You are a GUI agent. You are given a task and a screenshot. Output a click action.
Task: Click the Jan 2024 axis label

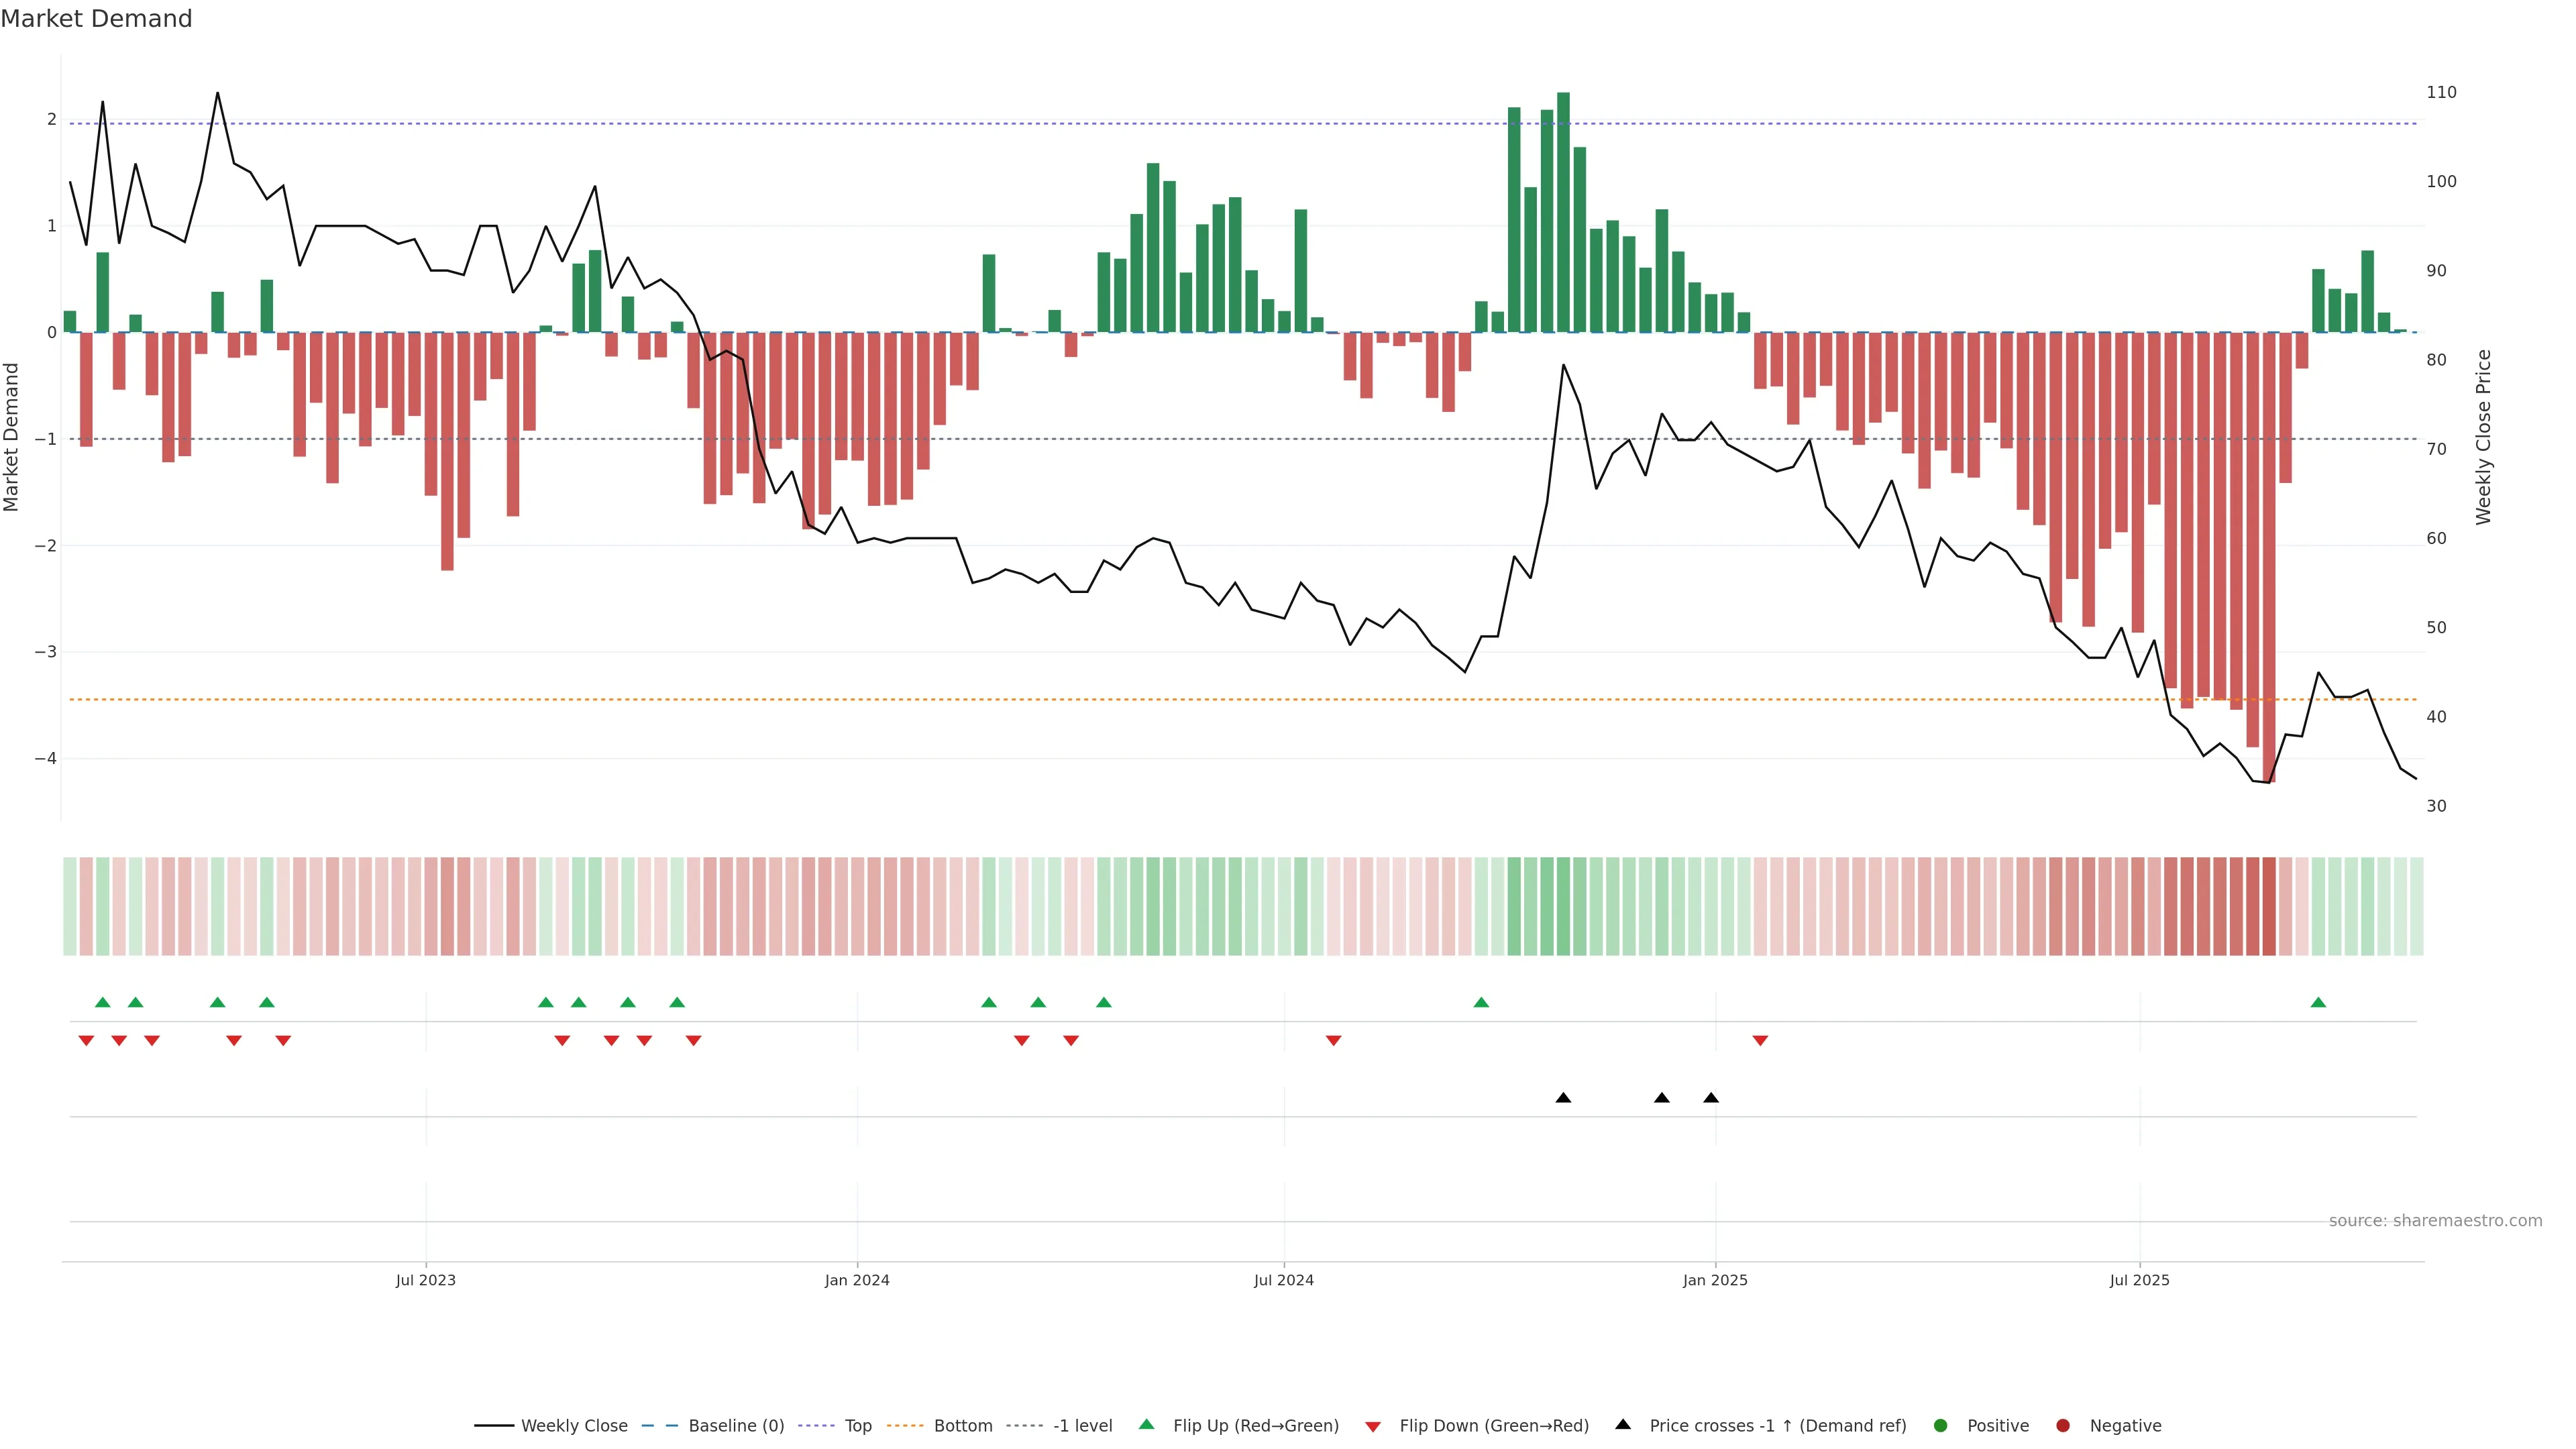coord(857,1280)
